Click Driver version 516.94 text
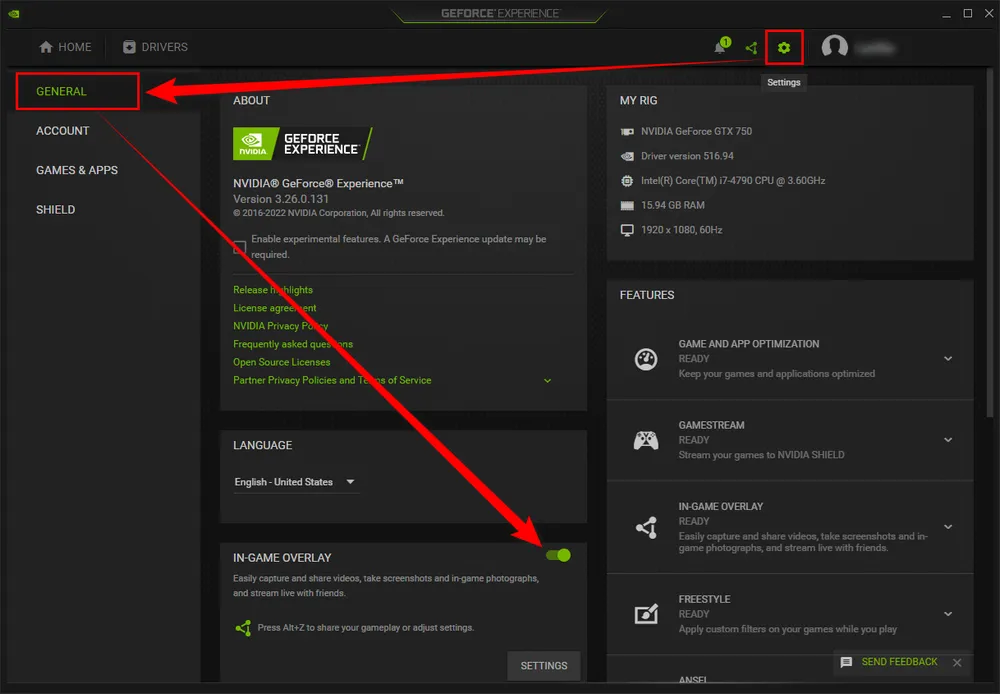The image size is (1000, 694). 687,156
